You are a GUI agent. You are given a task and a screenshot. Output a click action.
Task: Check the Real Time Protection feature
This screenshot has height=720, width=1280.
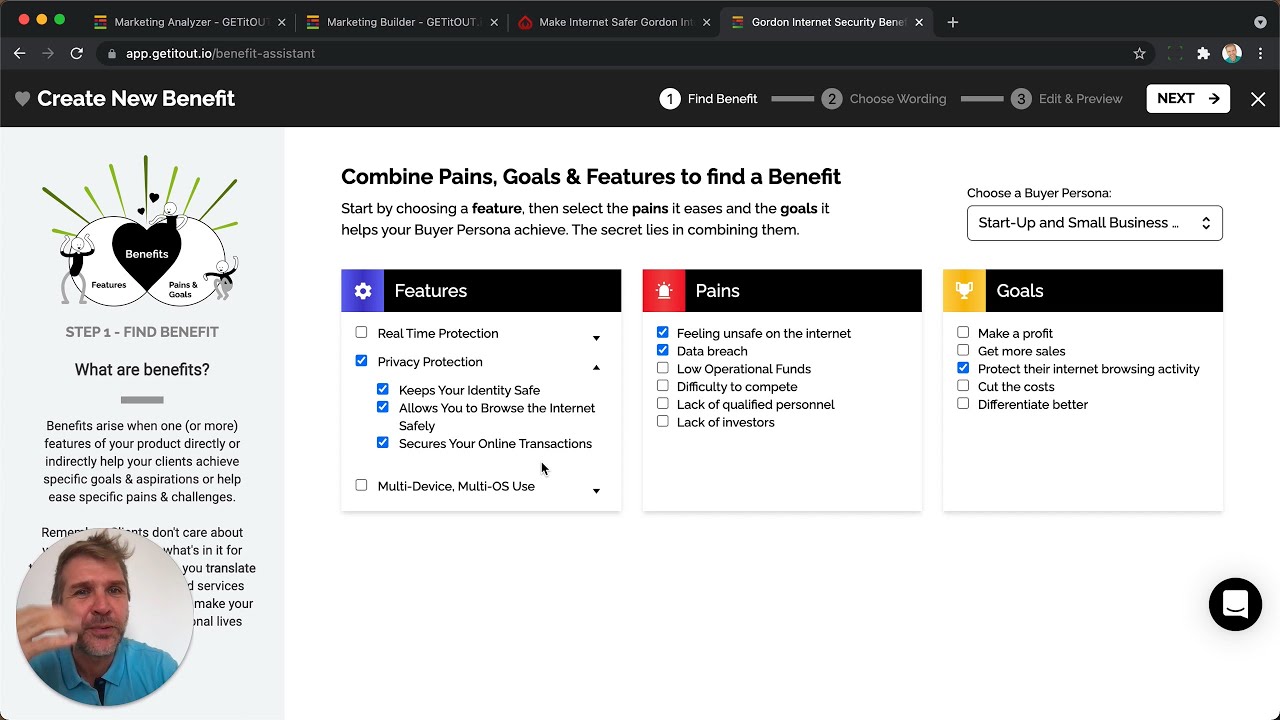click(x=361, y=332)
